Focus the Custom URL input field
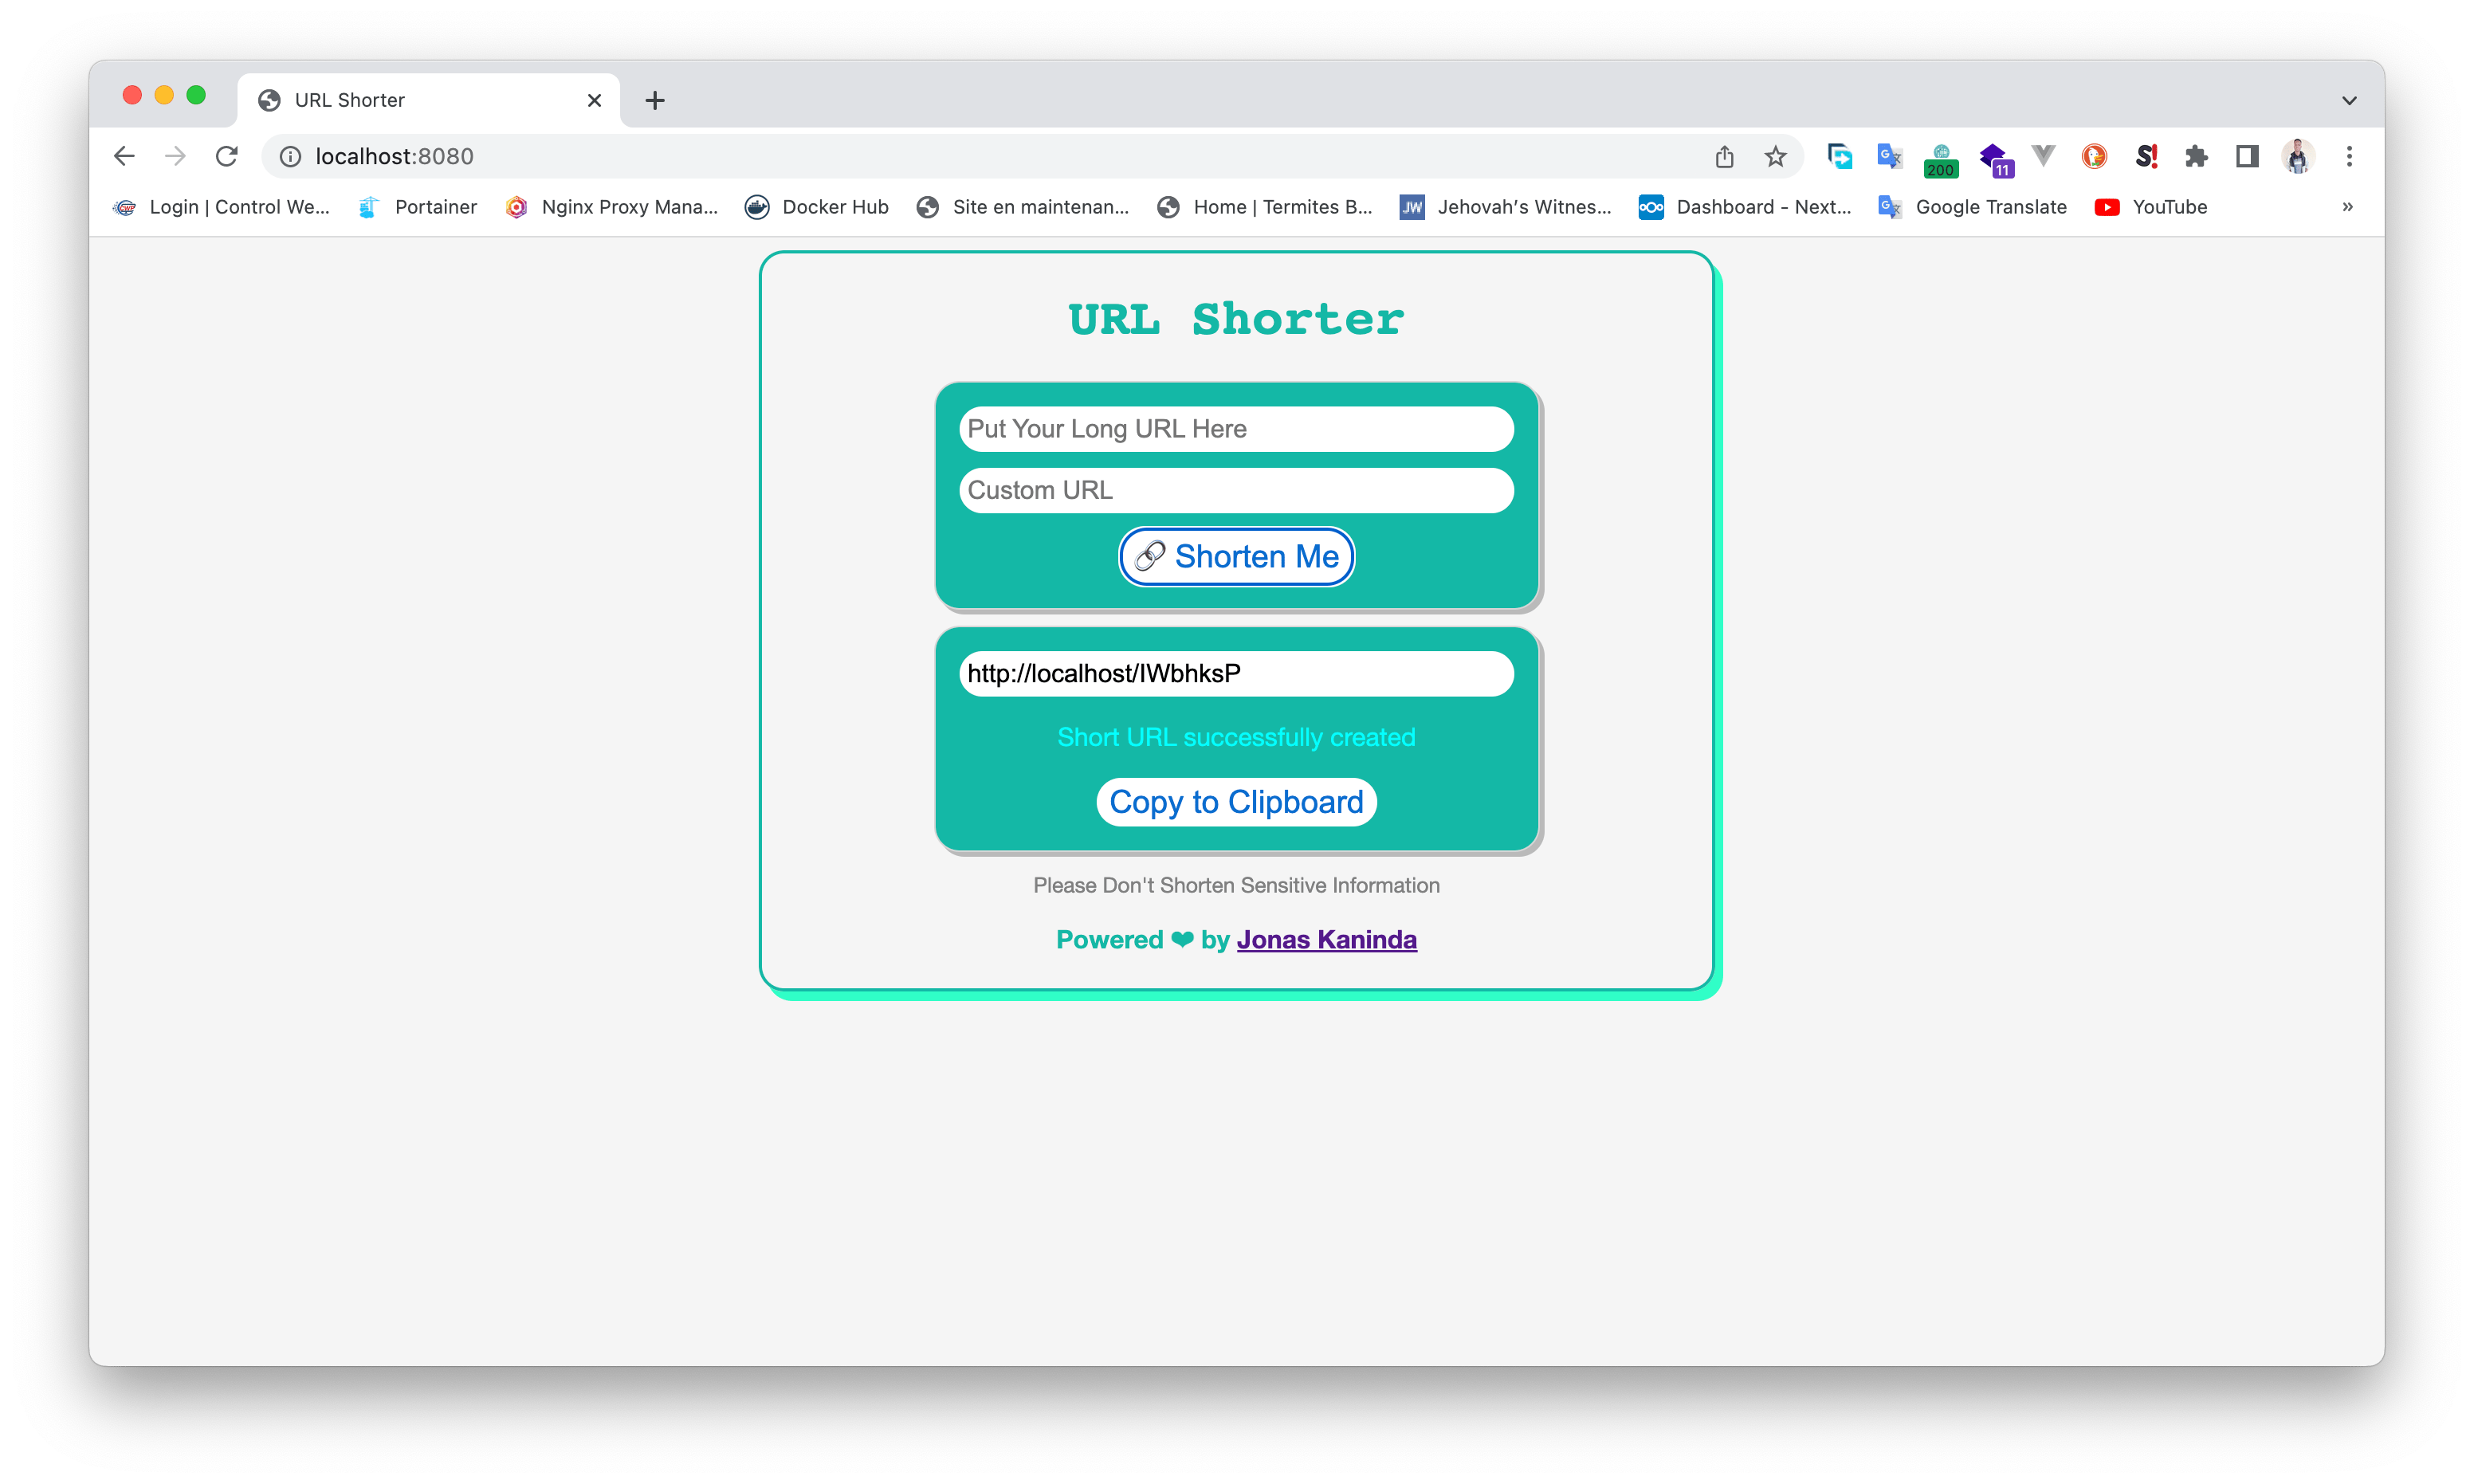 click(x=1236, y=490)
